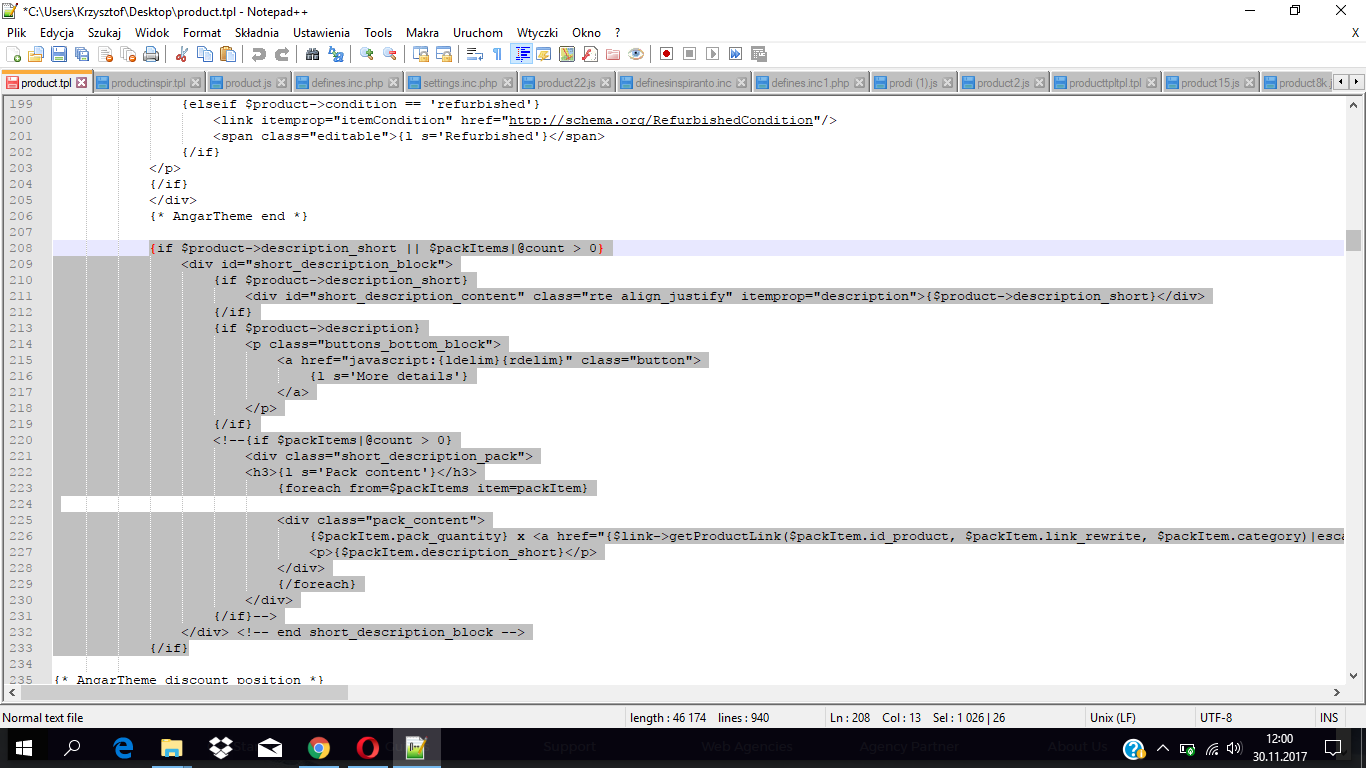Close the product2.js tab
Screen dimensions: 1366x768
tap(1039, 83)
